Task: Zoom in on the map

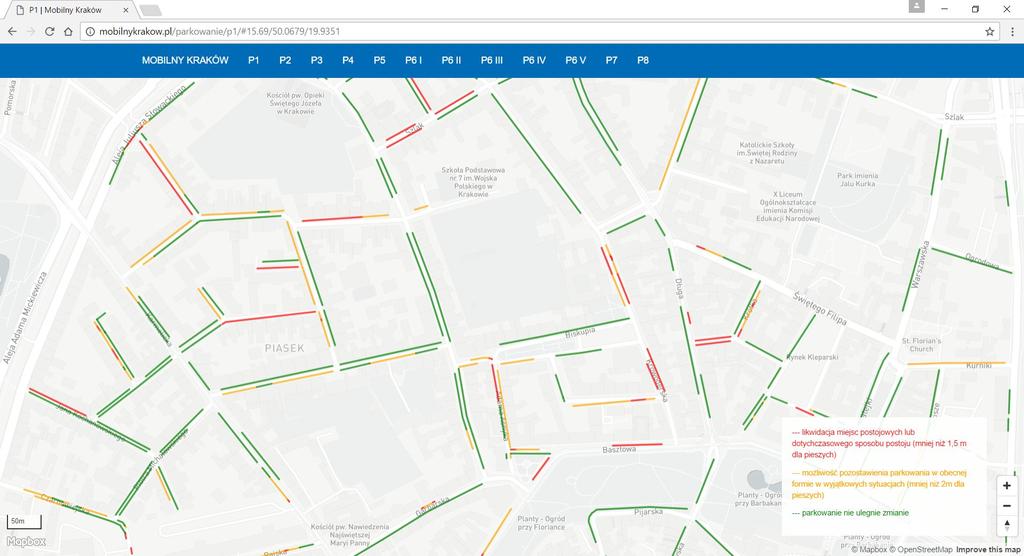Action: 1006,485
